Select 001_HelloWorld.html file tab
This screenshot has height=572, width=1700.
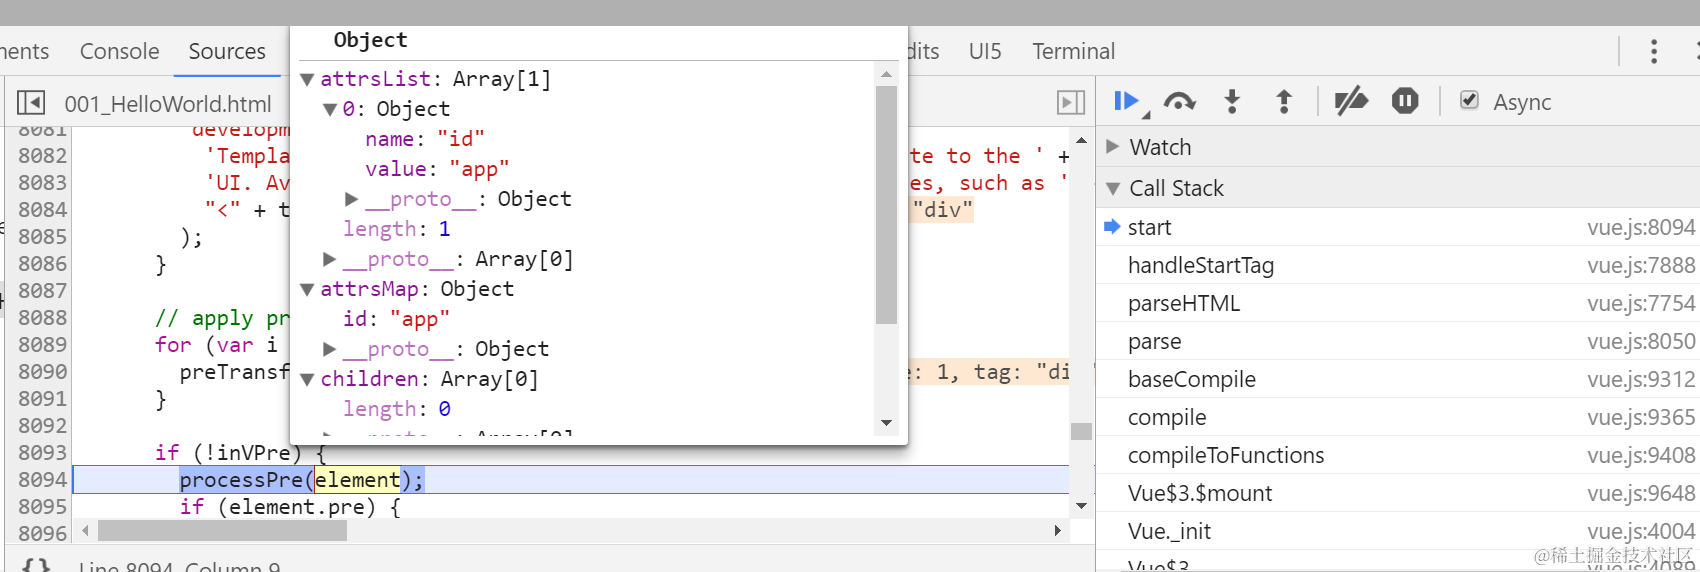[168, 104]
